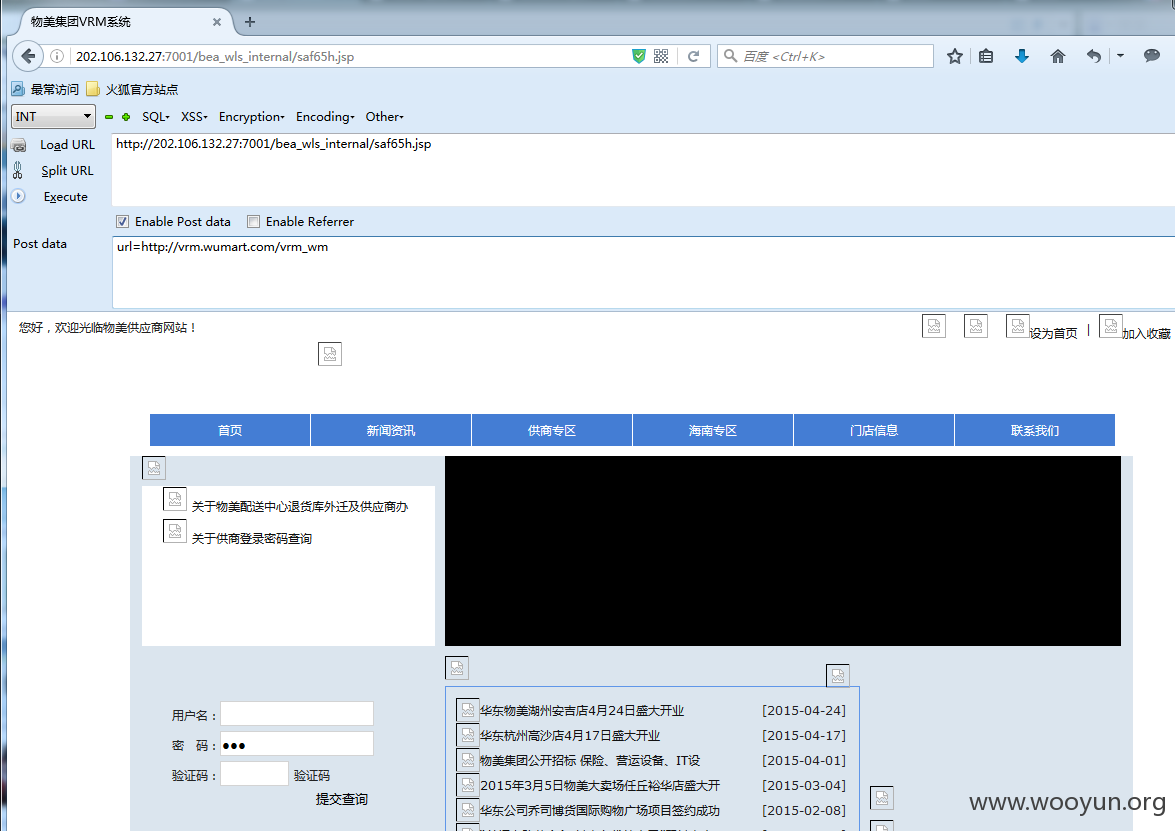Expand the XSS menu
1175x831 pixels.
(x=194, y=117)
